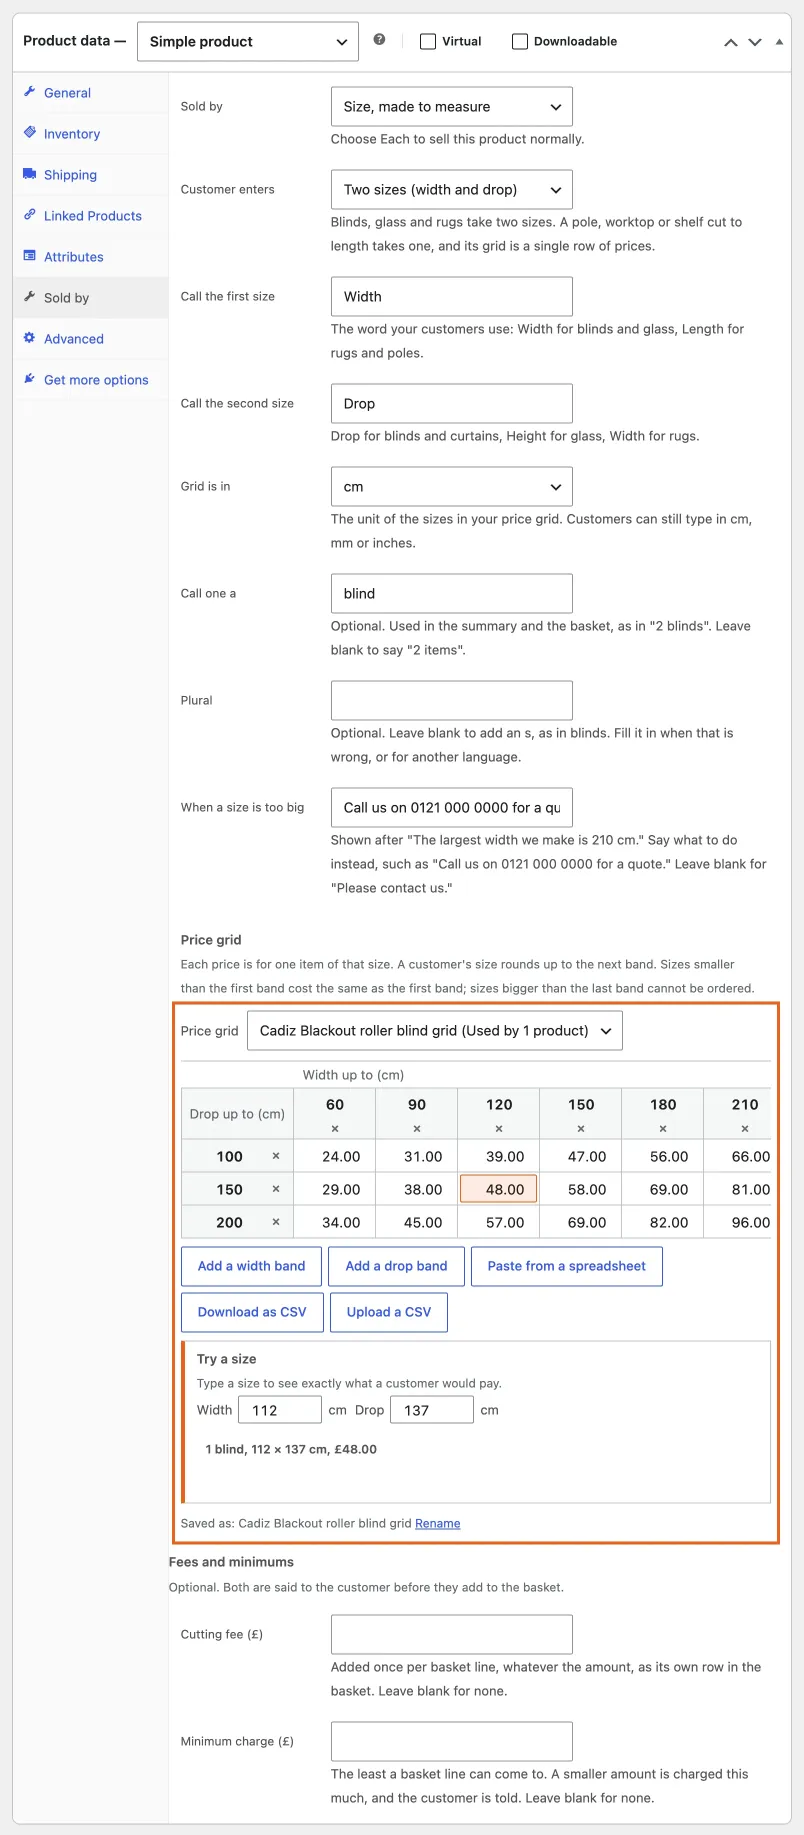
Task: Click the Rename link
Action: point(438,1524)
